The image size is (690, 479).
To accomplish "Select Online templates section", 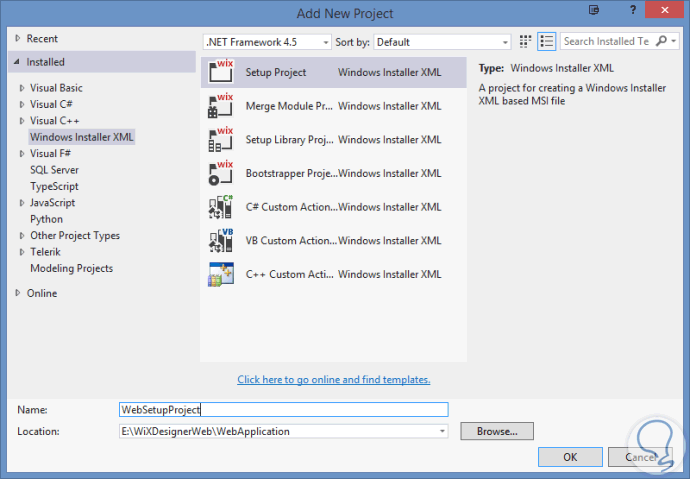I will [x=42, y=293].
